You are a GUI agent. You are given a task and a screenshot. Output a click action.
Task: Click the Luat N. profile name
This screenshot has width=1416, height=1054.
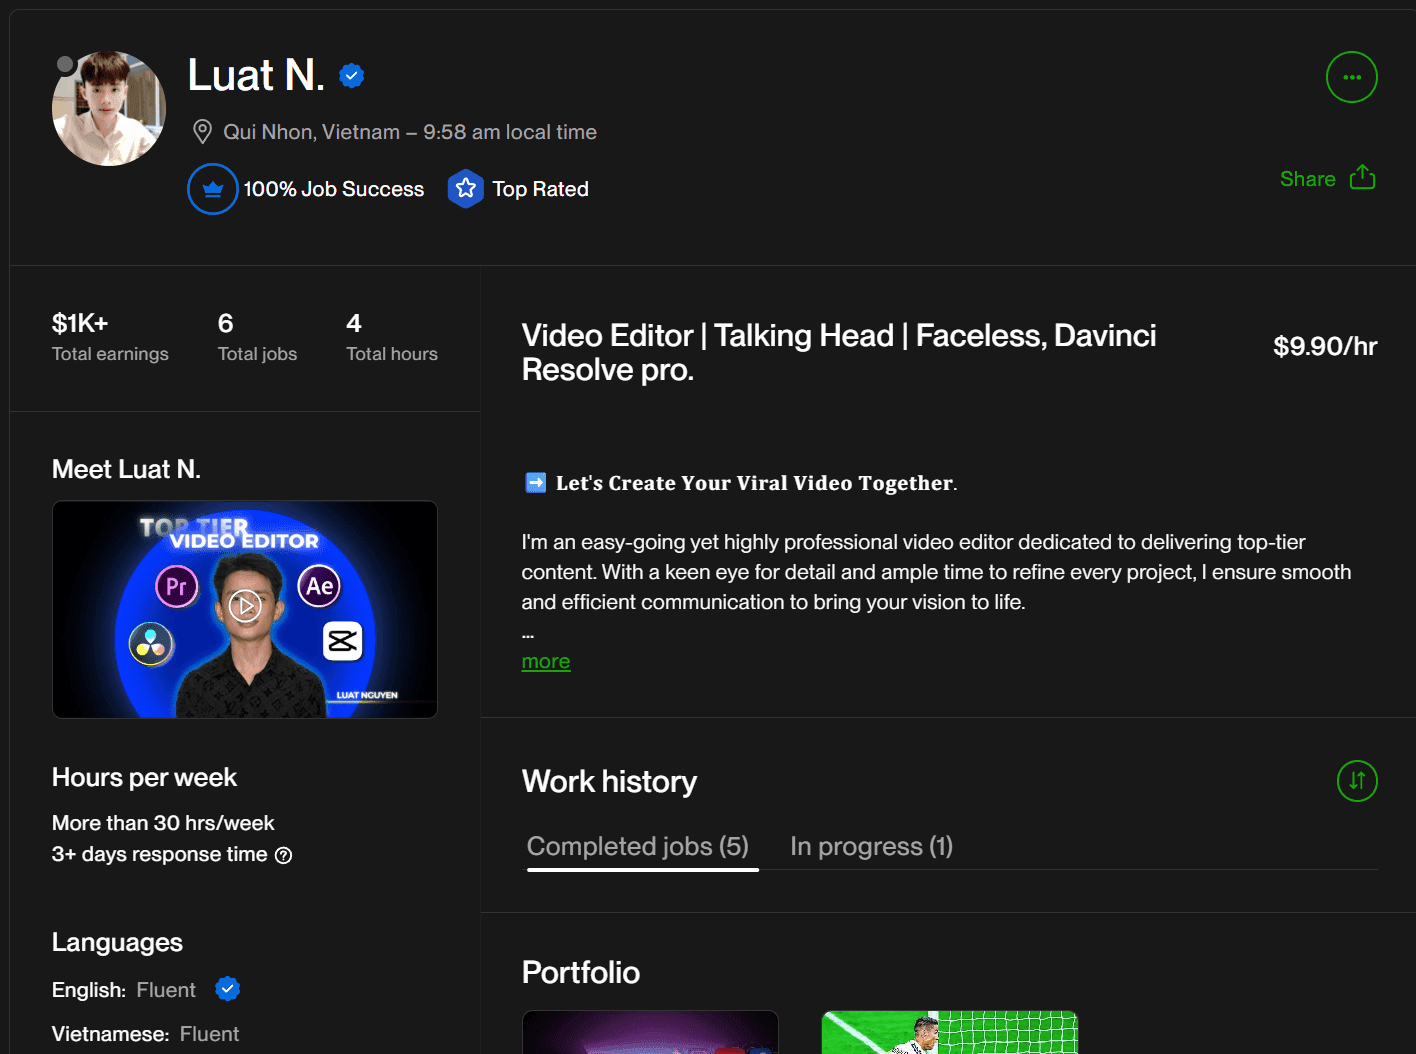point(256,75)
